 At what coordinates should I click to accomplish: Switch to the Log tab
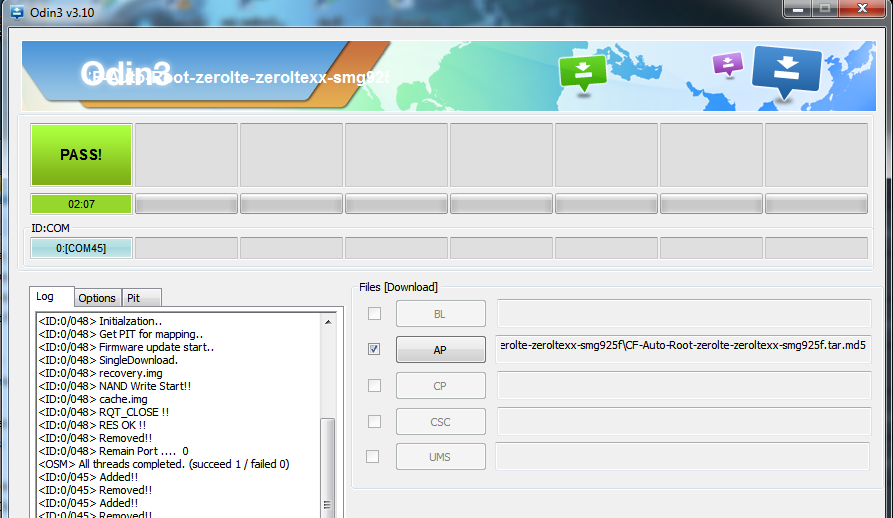point(51,297)
